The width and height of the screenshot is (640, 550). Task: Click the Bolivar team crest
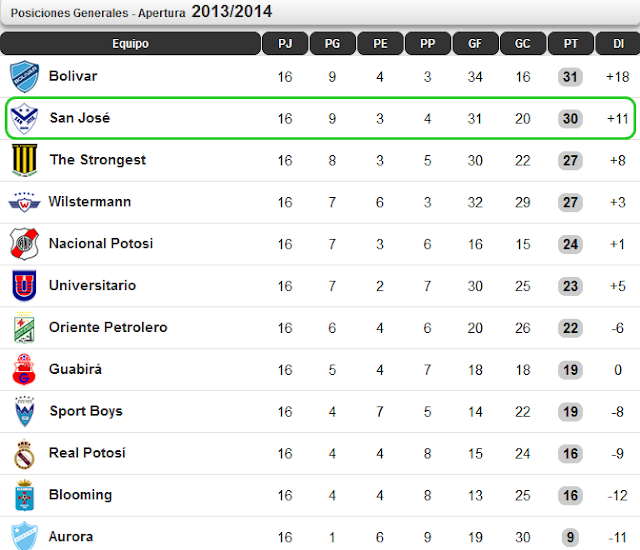24,76
